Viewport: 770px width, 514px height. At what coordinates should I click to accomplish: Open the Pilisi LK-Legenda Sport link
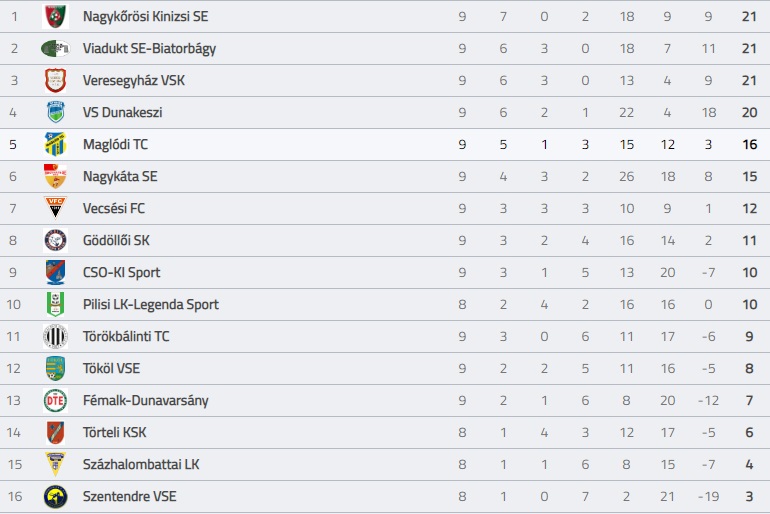(151, 304)
